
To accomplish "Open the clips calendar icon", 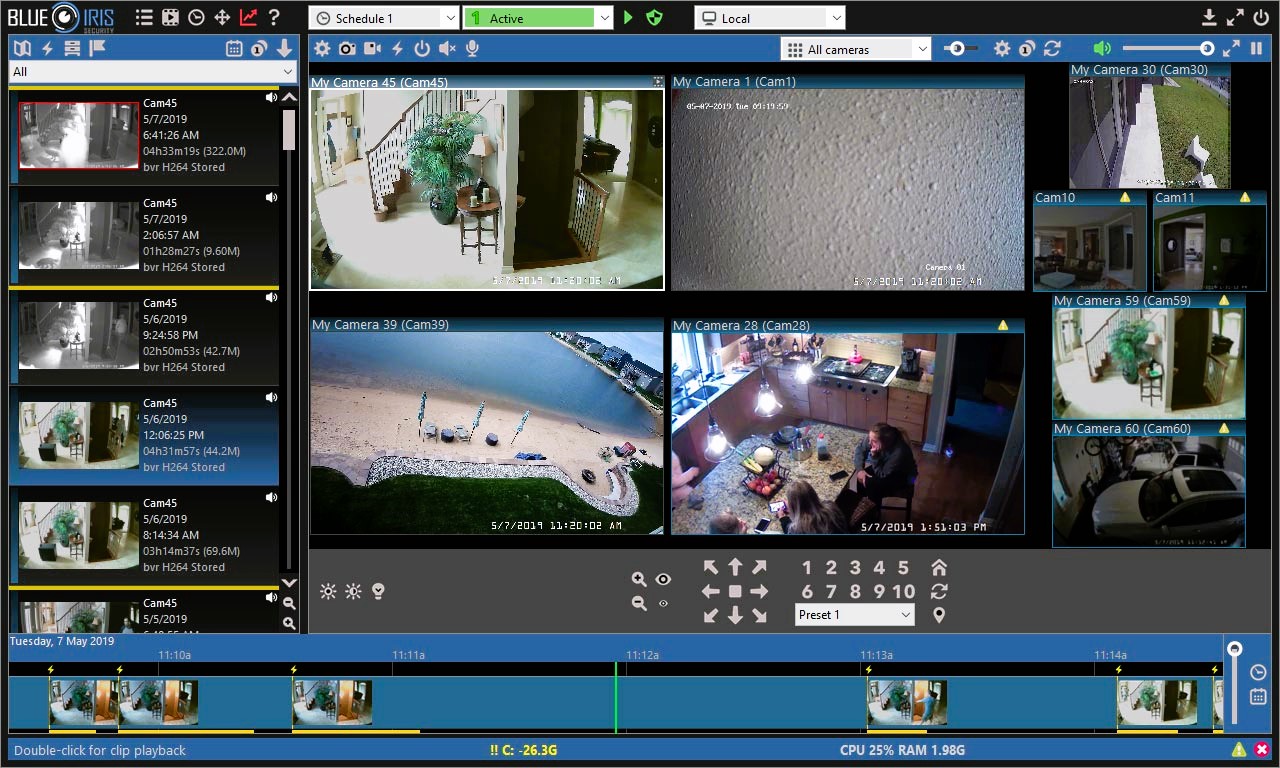I will point(234,48).
